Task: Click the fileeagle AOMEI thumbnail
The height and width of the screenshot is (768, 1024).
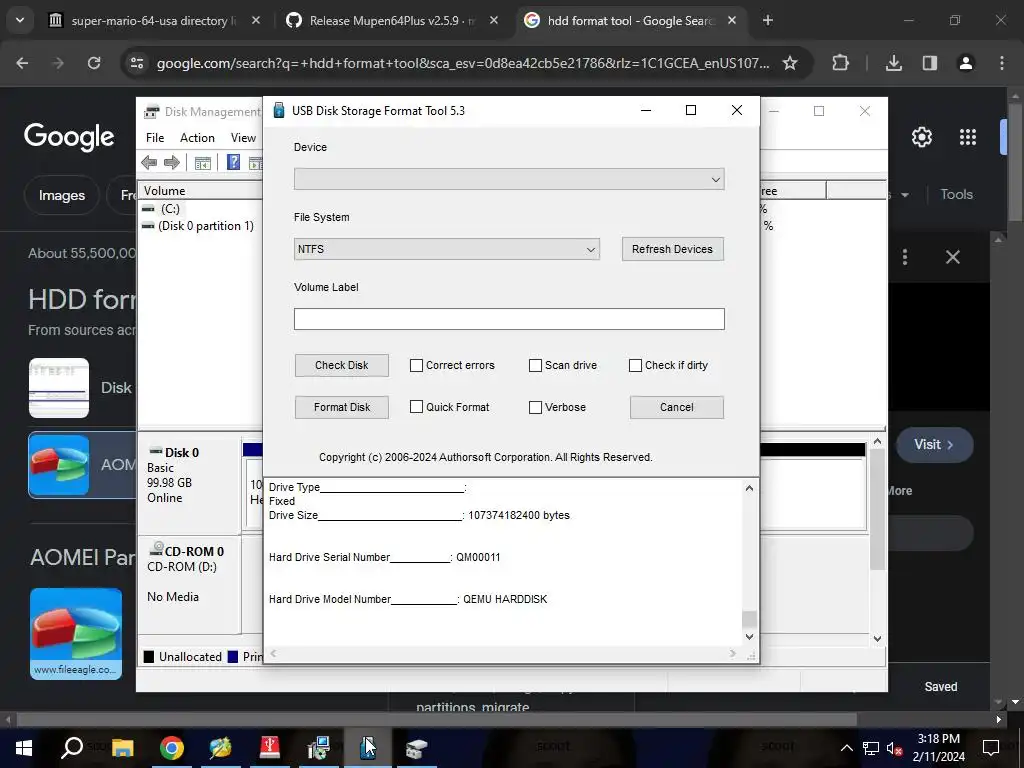Action: click(x=76, y=633)
